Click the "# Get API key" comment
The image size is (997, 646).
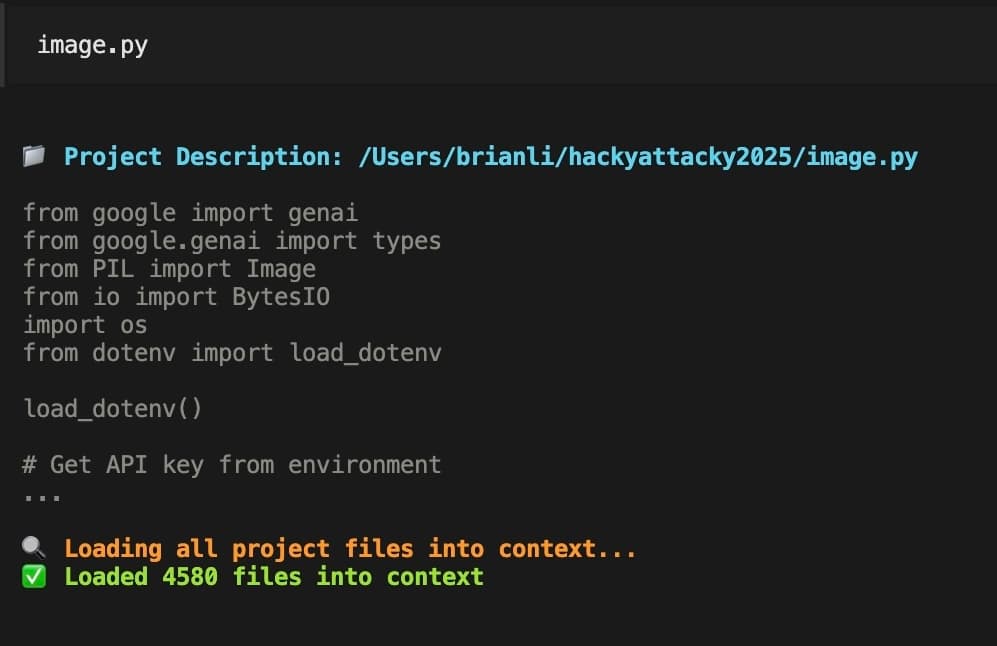(x=232, y=465)
